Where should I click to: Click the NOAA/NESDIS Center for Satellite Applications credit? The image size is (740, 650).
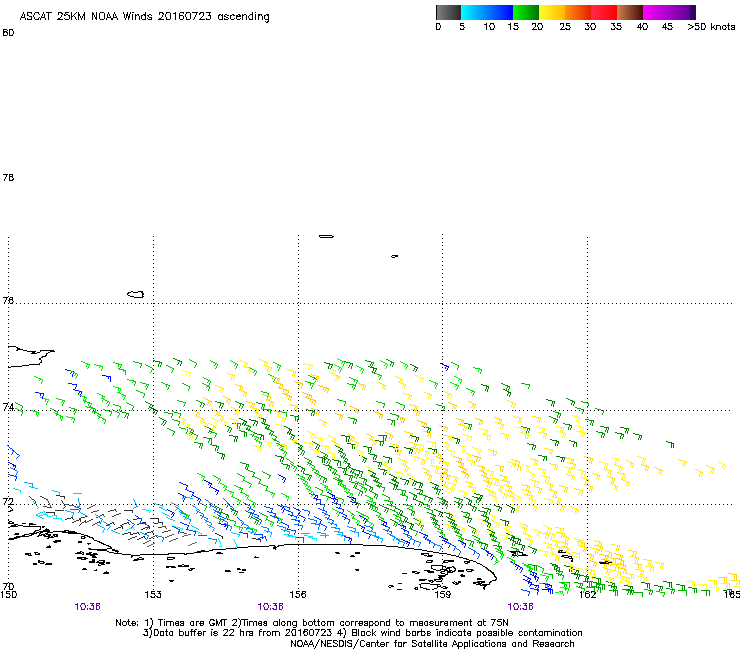(x=432, y=644)
